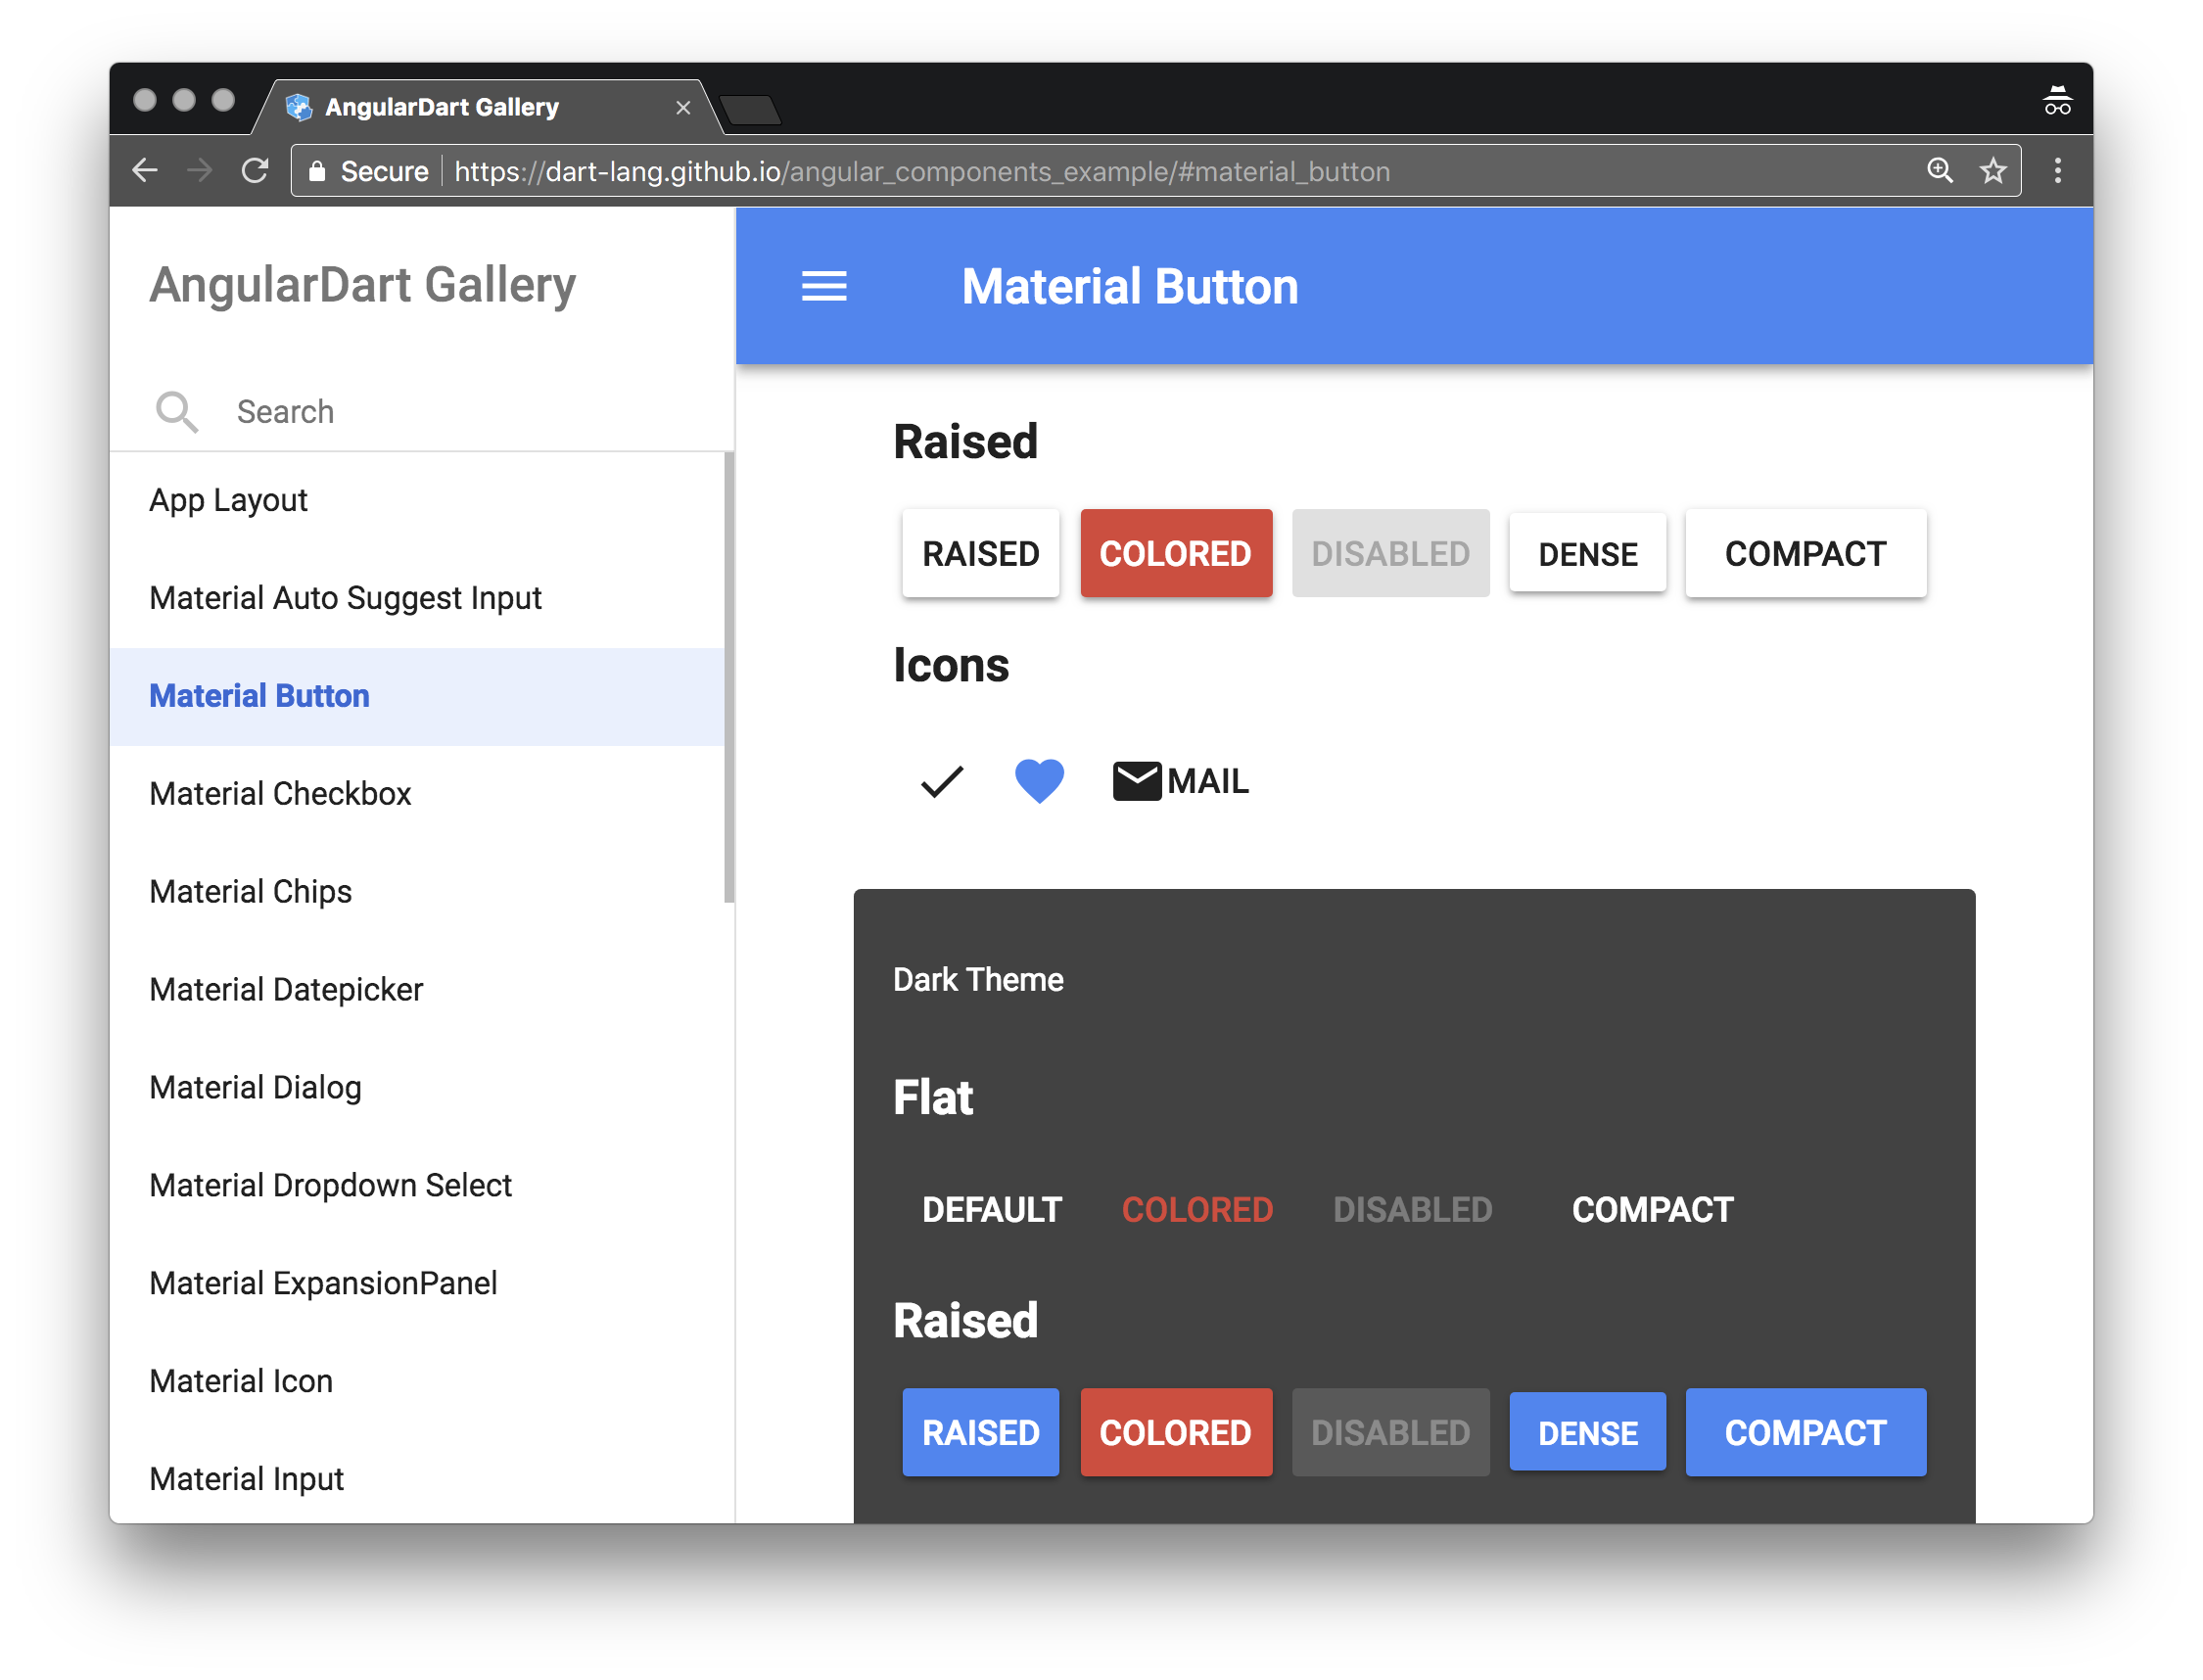2203x1680 pixels.
Task: Click the browser bookmark star icon
Action: pos(1996,171)
